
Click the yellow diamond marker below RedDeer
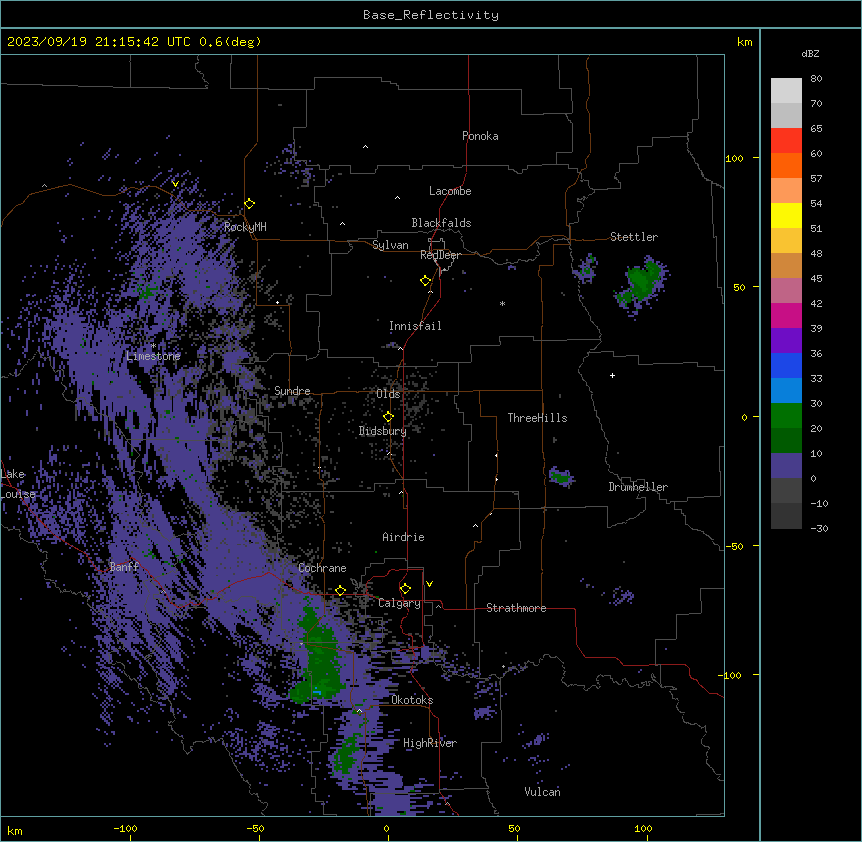pos(426,281)
